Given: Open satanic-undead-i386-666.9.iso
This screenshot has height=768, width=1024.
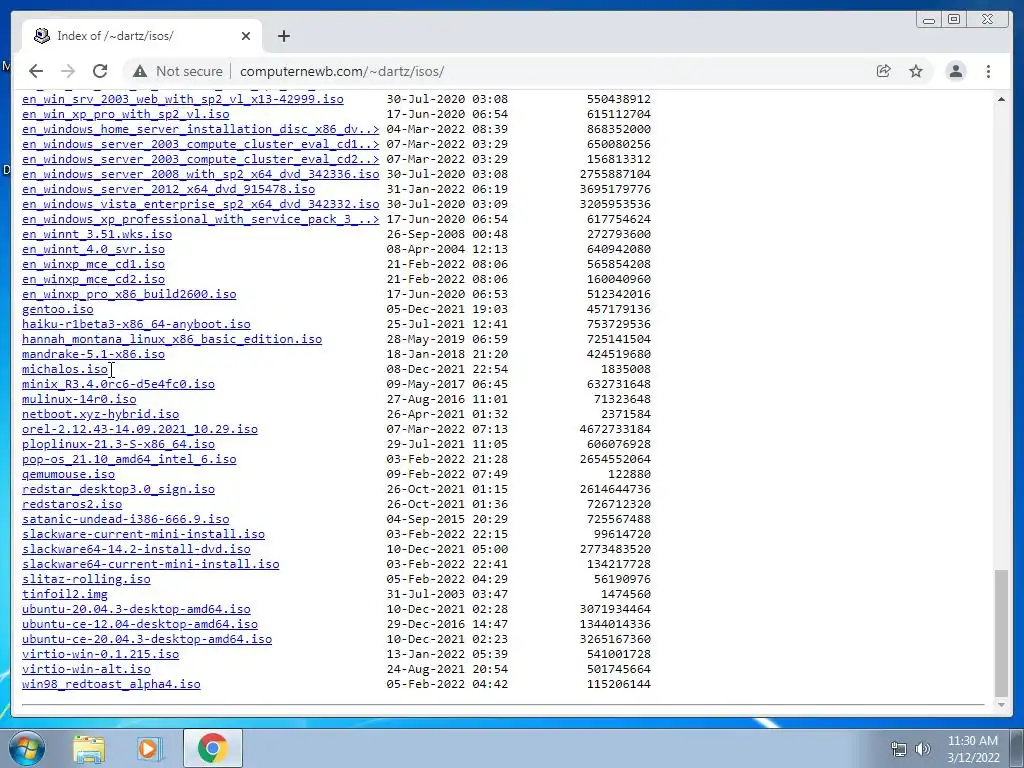Looking at the screenshot, I should click(125, 519).
